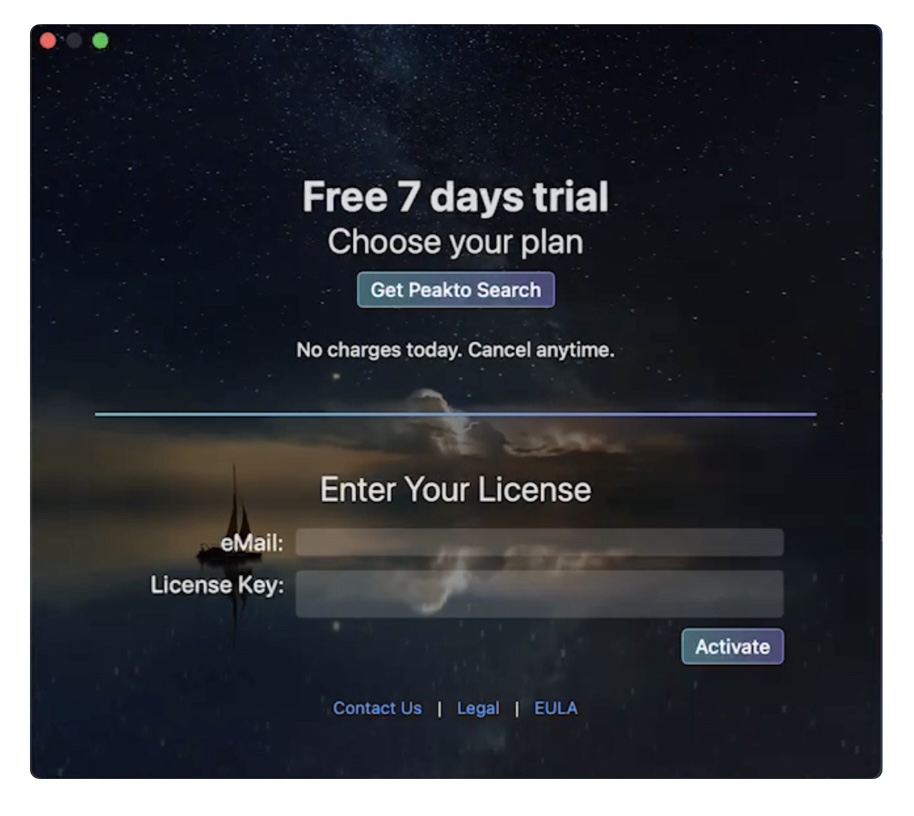
Task: Click the eMail field label
Action: pyautogui.click(x=252, y=543)
